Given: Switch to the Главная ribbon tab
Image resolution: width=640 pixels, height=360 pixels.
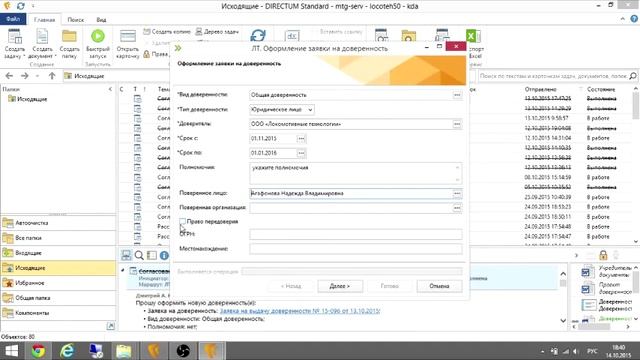Looking at the screenshot, I should 44,20.
